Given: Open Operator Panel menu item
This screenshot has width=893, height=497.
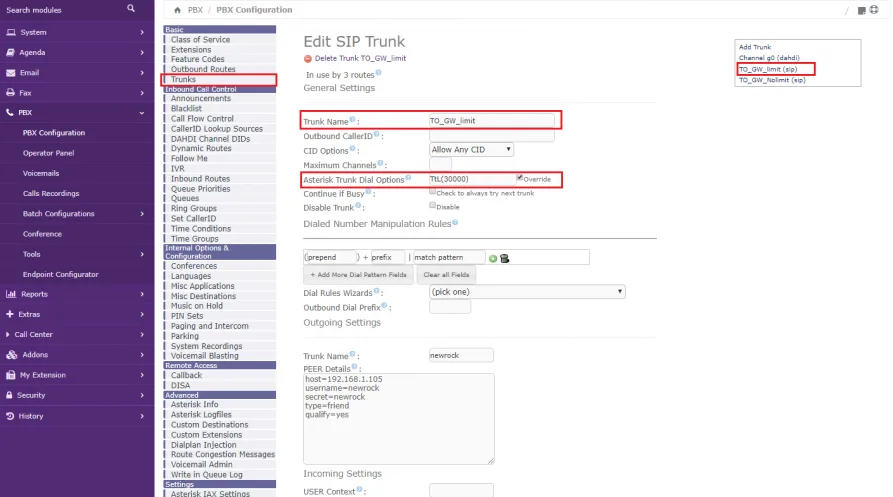Looking at the screenshot, I should [x=48, y=153].
